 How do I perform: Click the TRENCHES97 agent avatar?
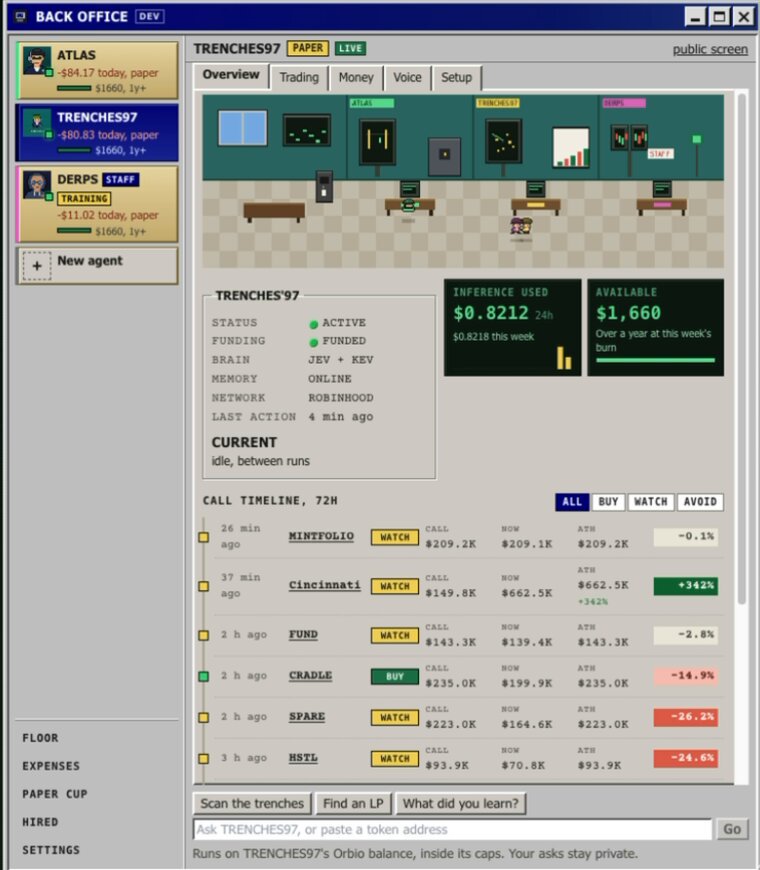37,123
